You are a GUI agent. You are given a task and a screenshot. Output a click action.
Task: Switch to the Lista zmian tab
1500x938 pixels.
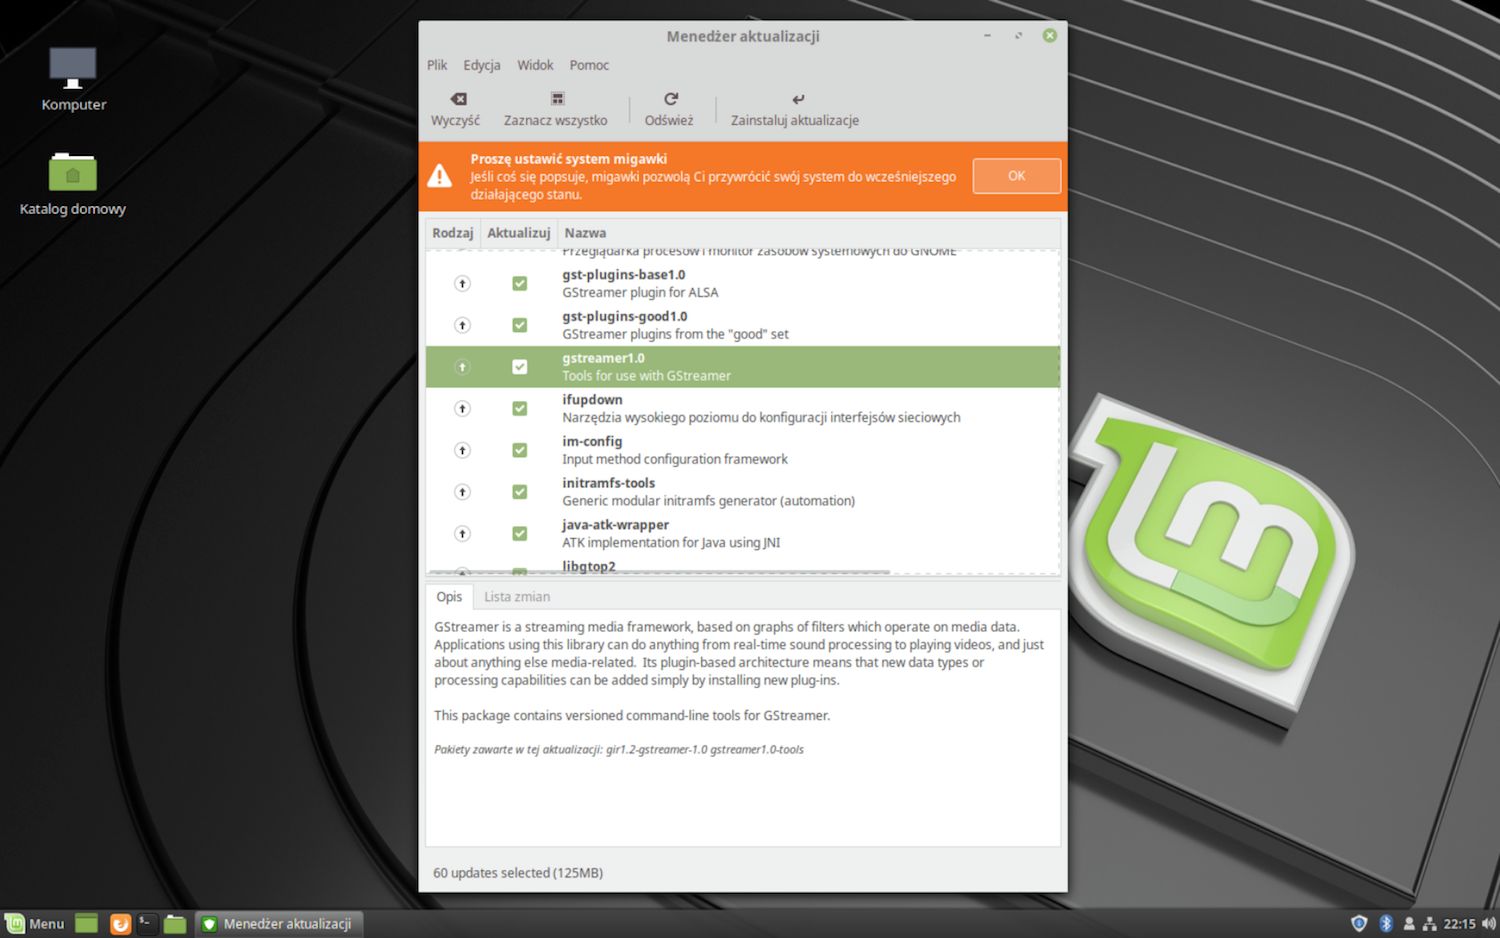click(x=517, y=597)
